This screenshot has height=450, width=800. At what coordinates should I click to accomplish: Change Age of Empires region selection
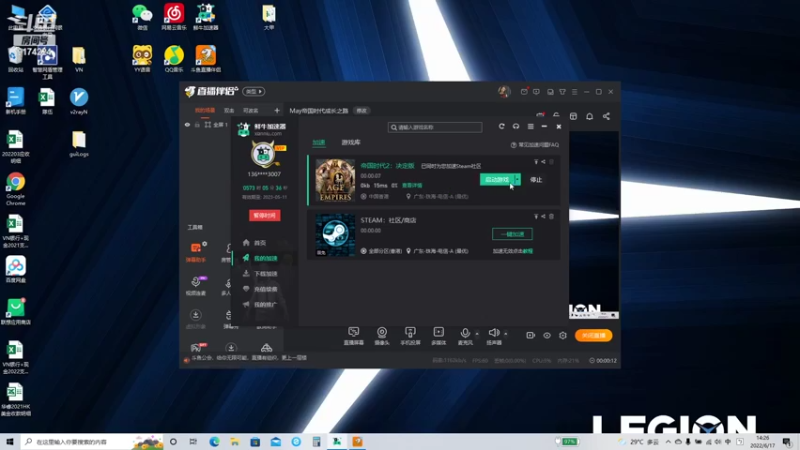(374, 196)
